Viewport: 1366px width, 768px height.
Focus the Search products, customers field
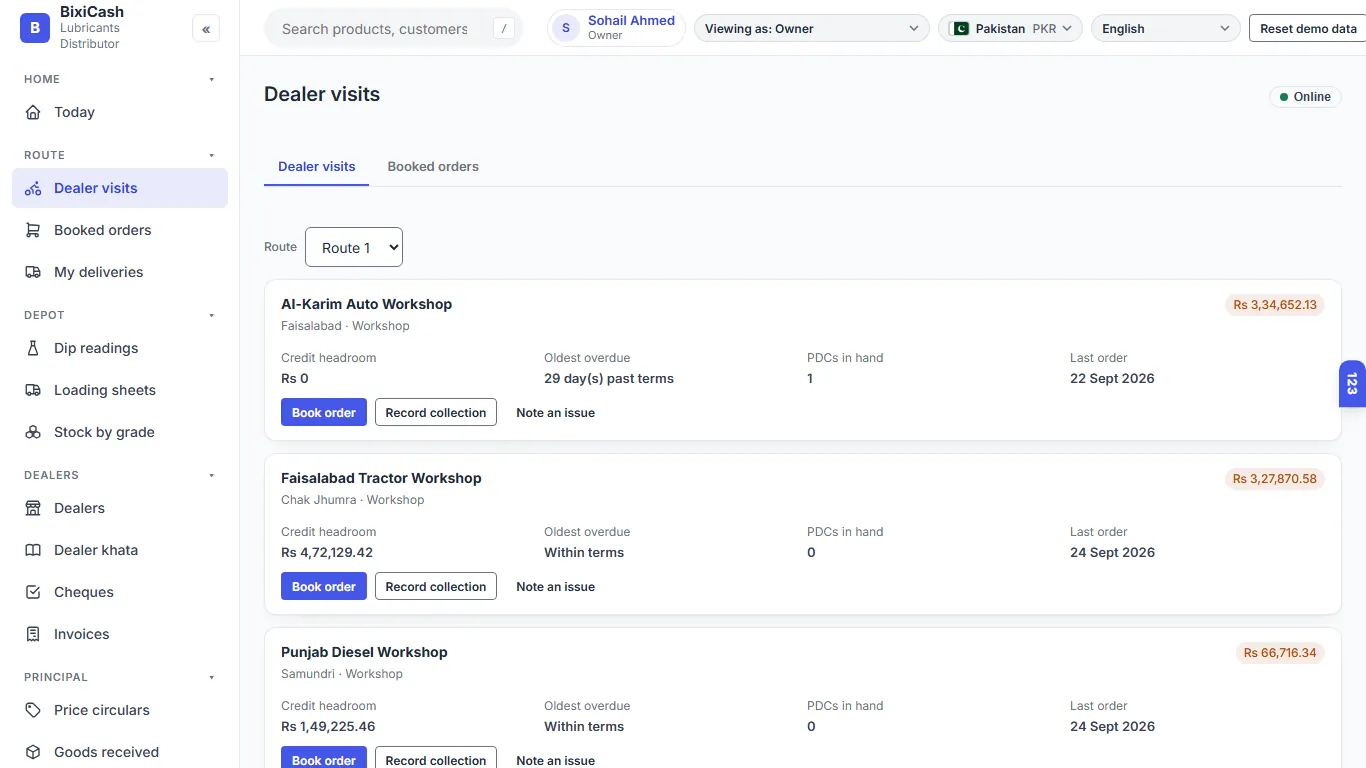pos(393,29)
